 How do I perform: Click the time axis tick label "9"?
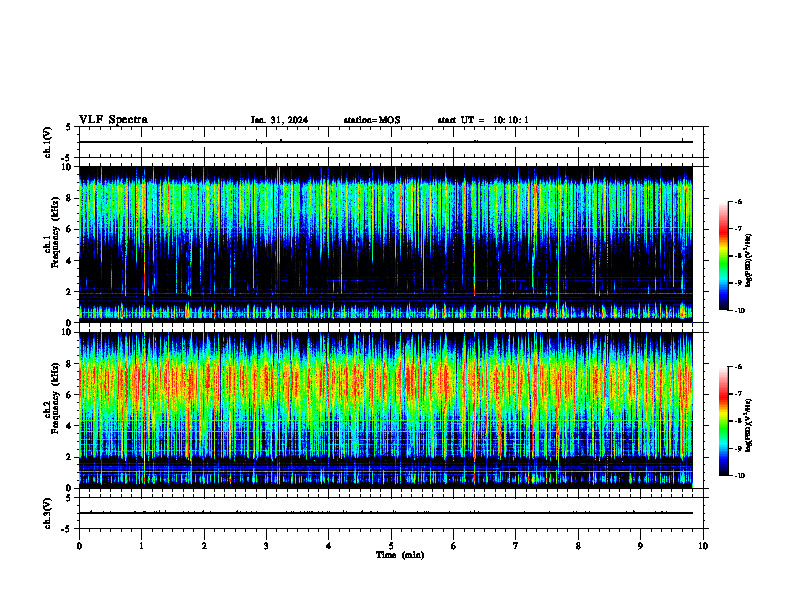pos(640,546)
